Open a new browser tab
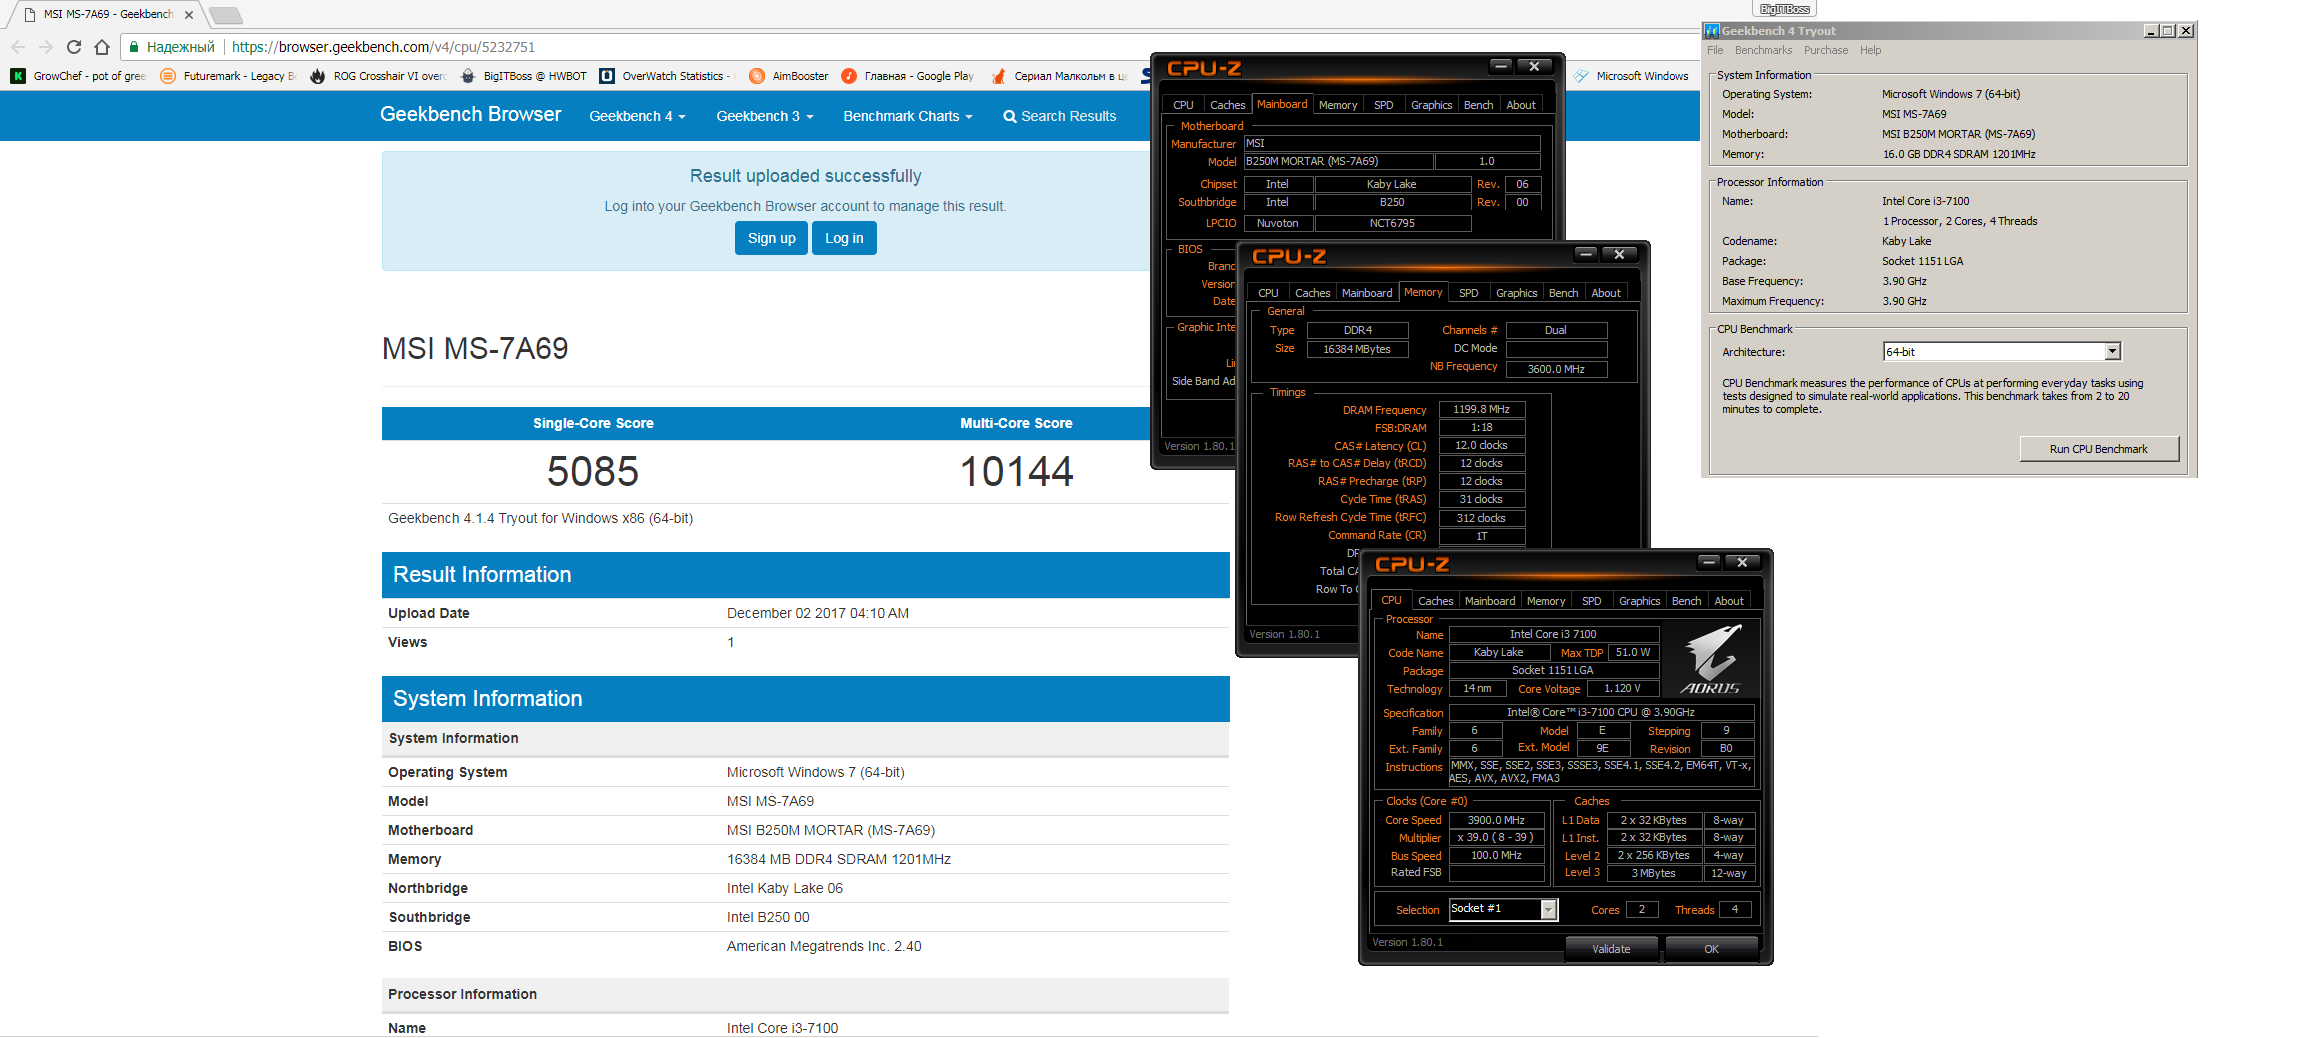2322x1038 pixels. point(226,15)
